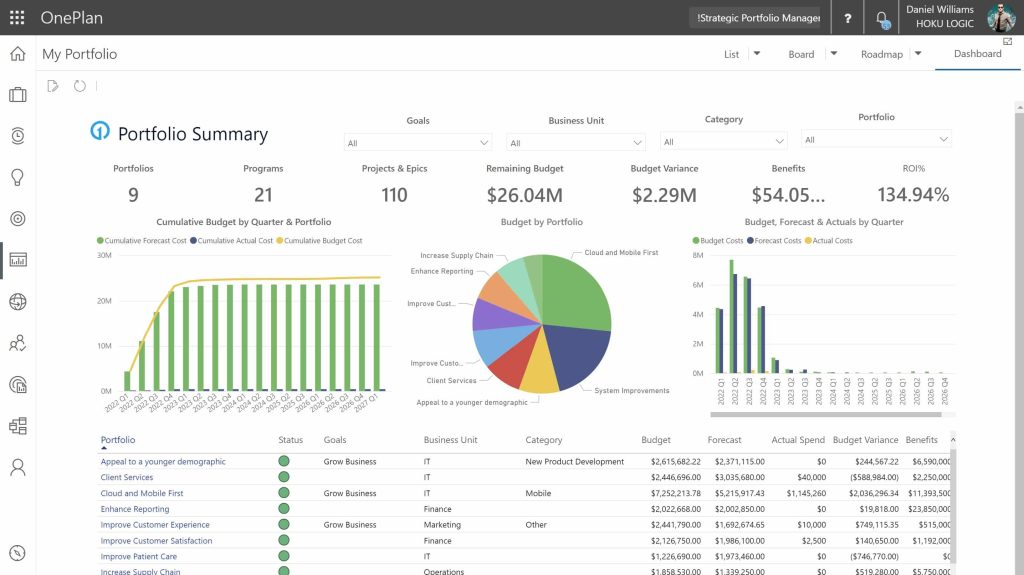This screenshot has width=1024, height=575.
Task: Open Cloud and Mobile First link
Action: (142, 493)
